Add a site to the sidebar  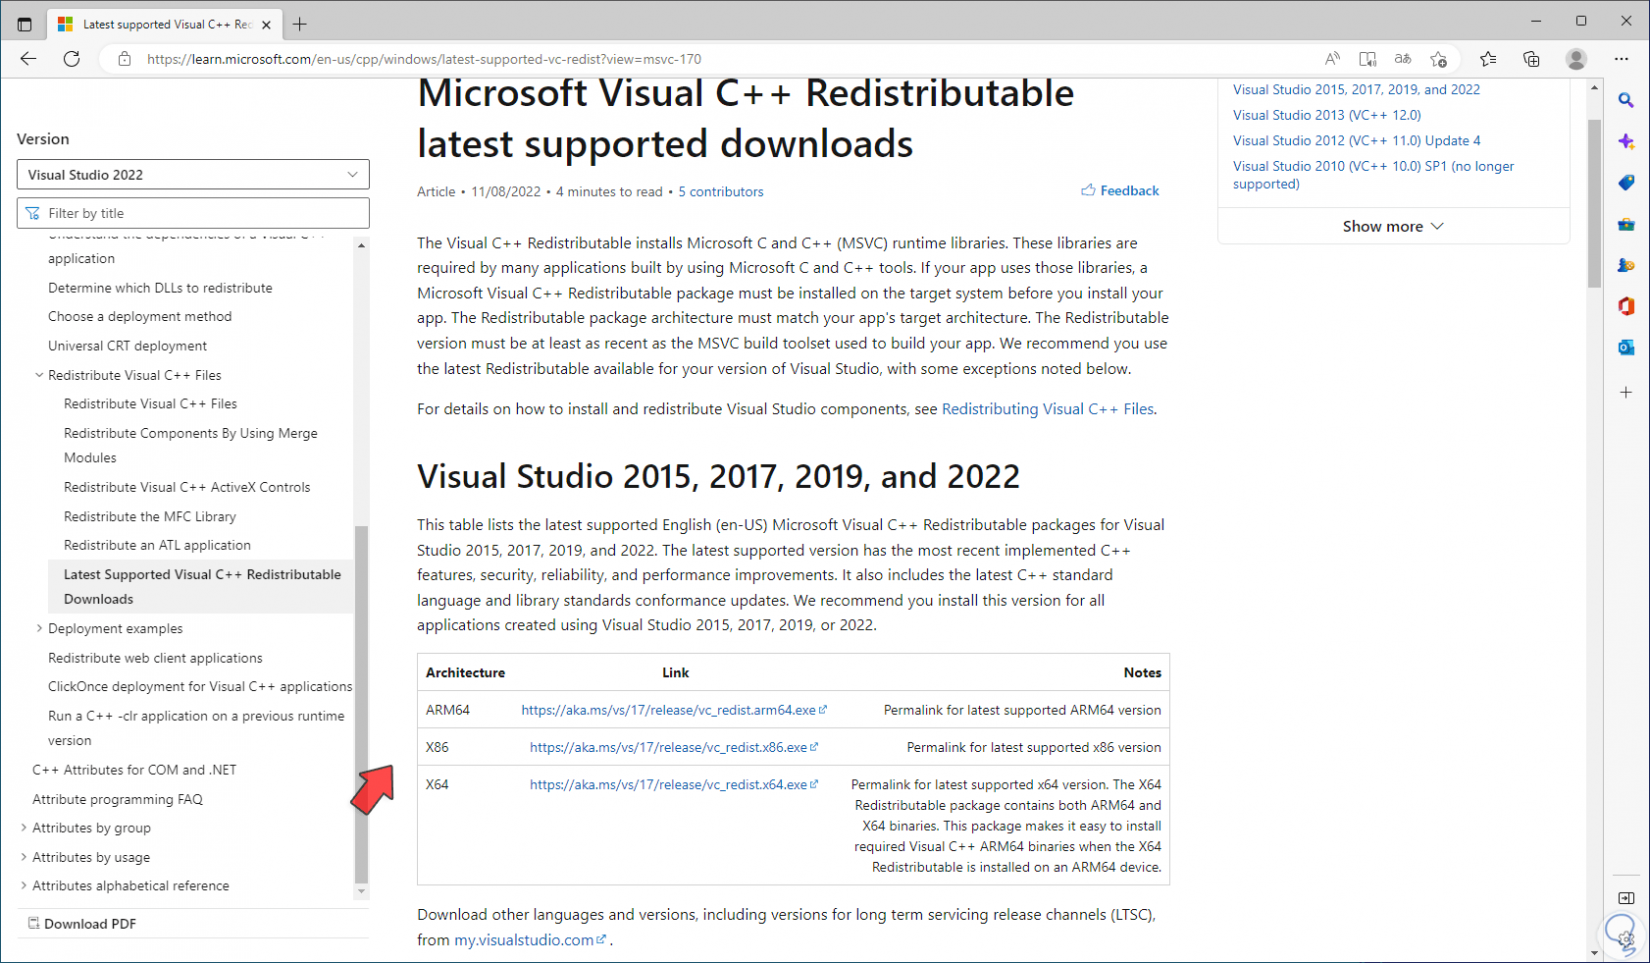click(x=1626, y=392)
